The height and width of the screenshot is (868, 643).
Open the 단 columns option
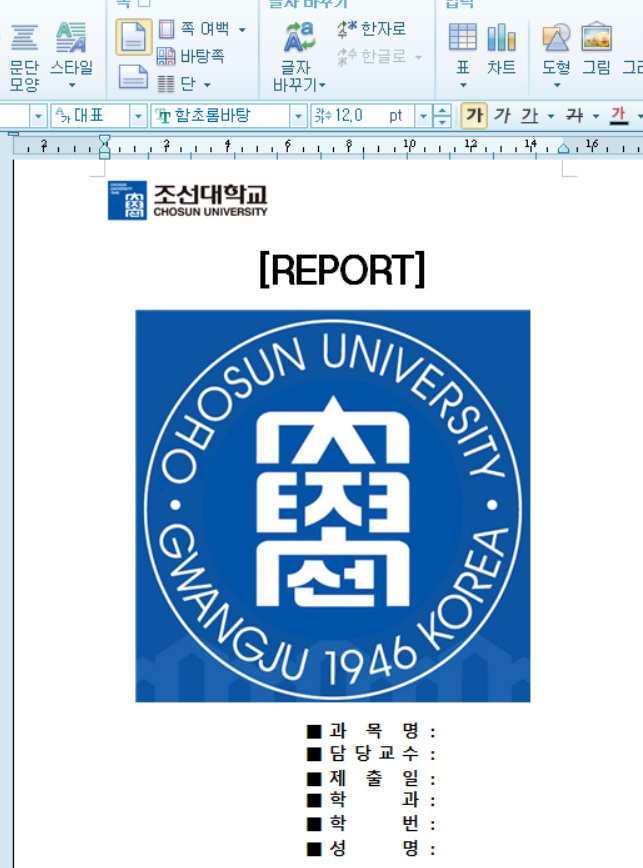click(x=178, y=84)
